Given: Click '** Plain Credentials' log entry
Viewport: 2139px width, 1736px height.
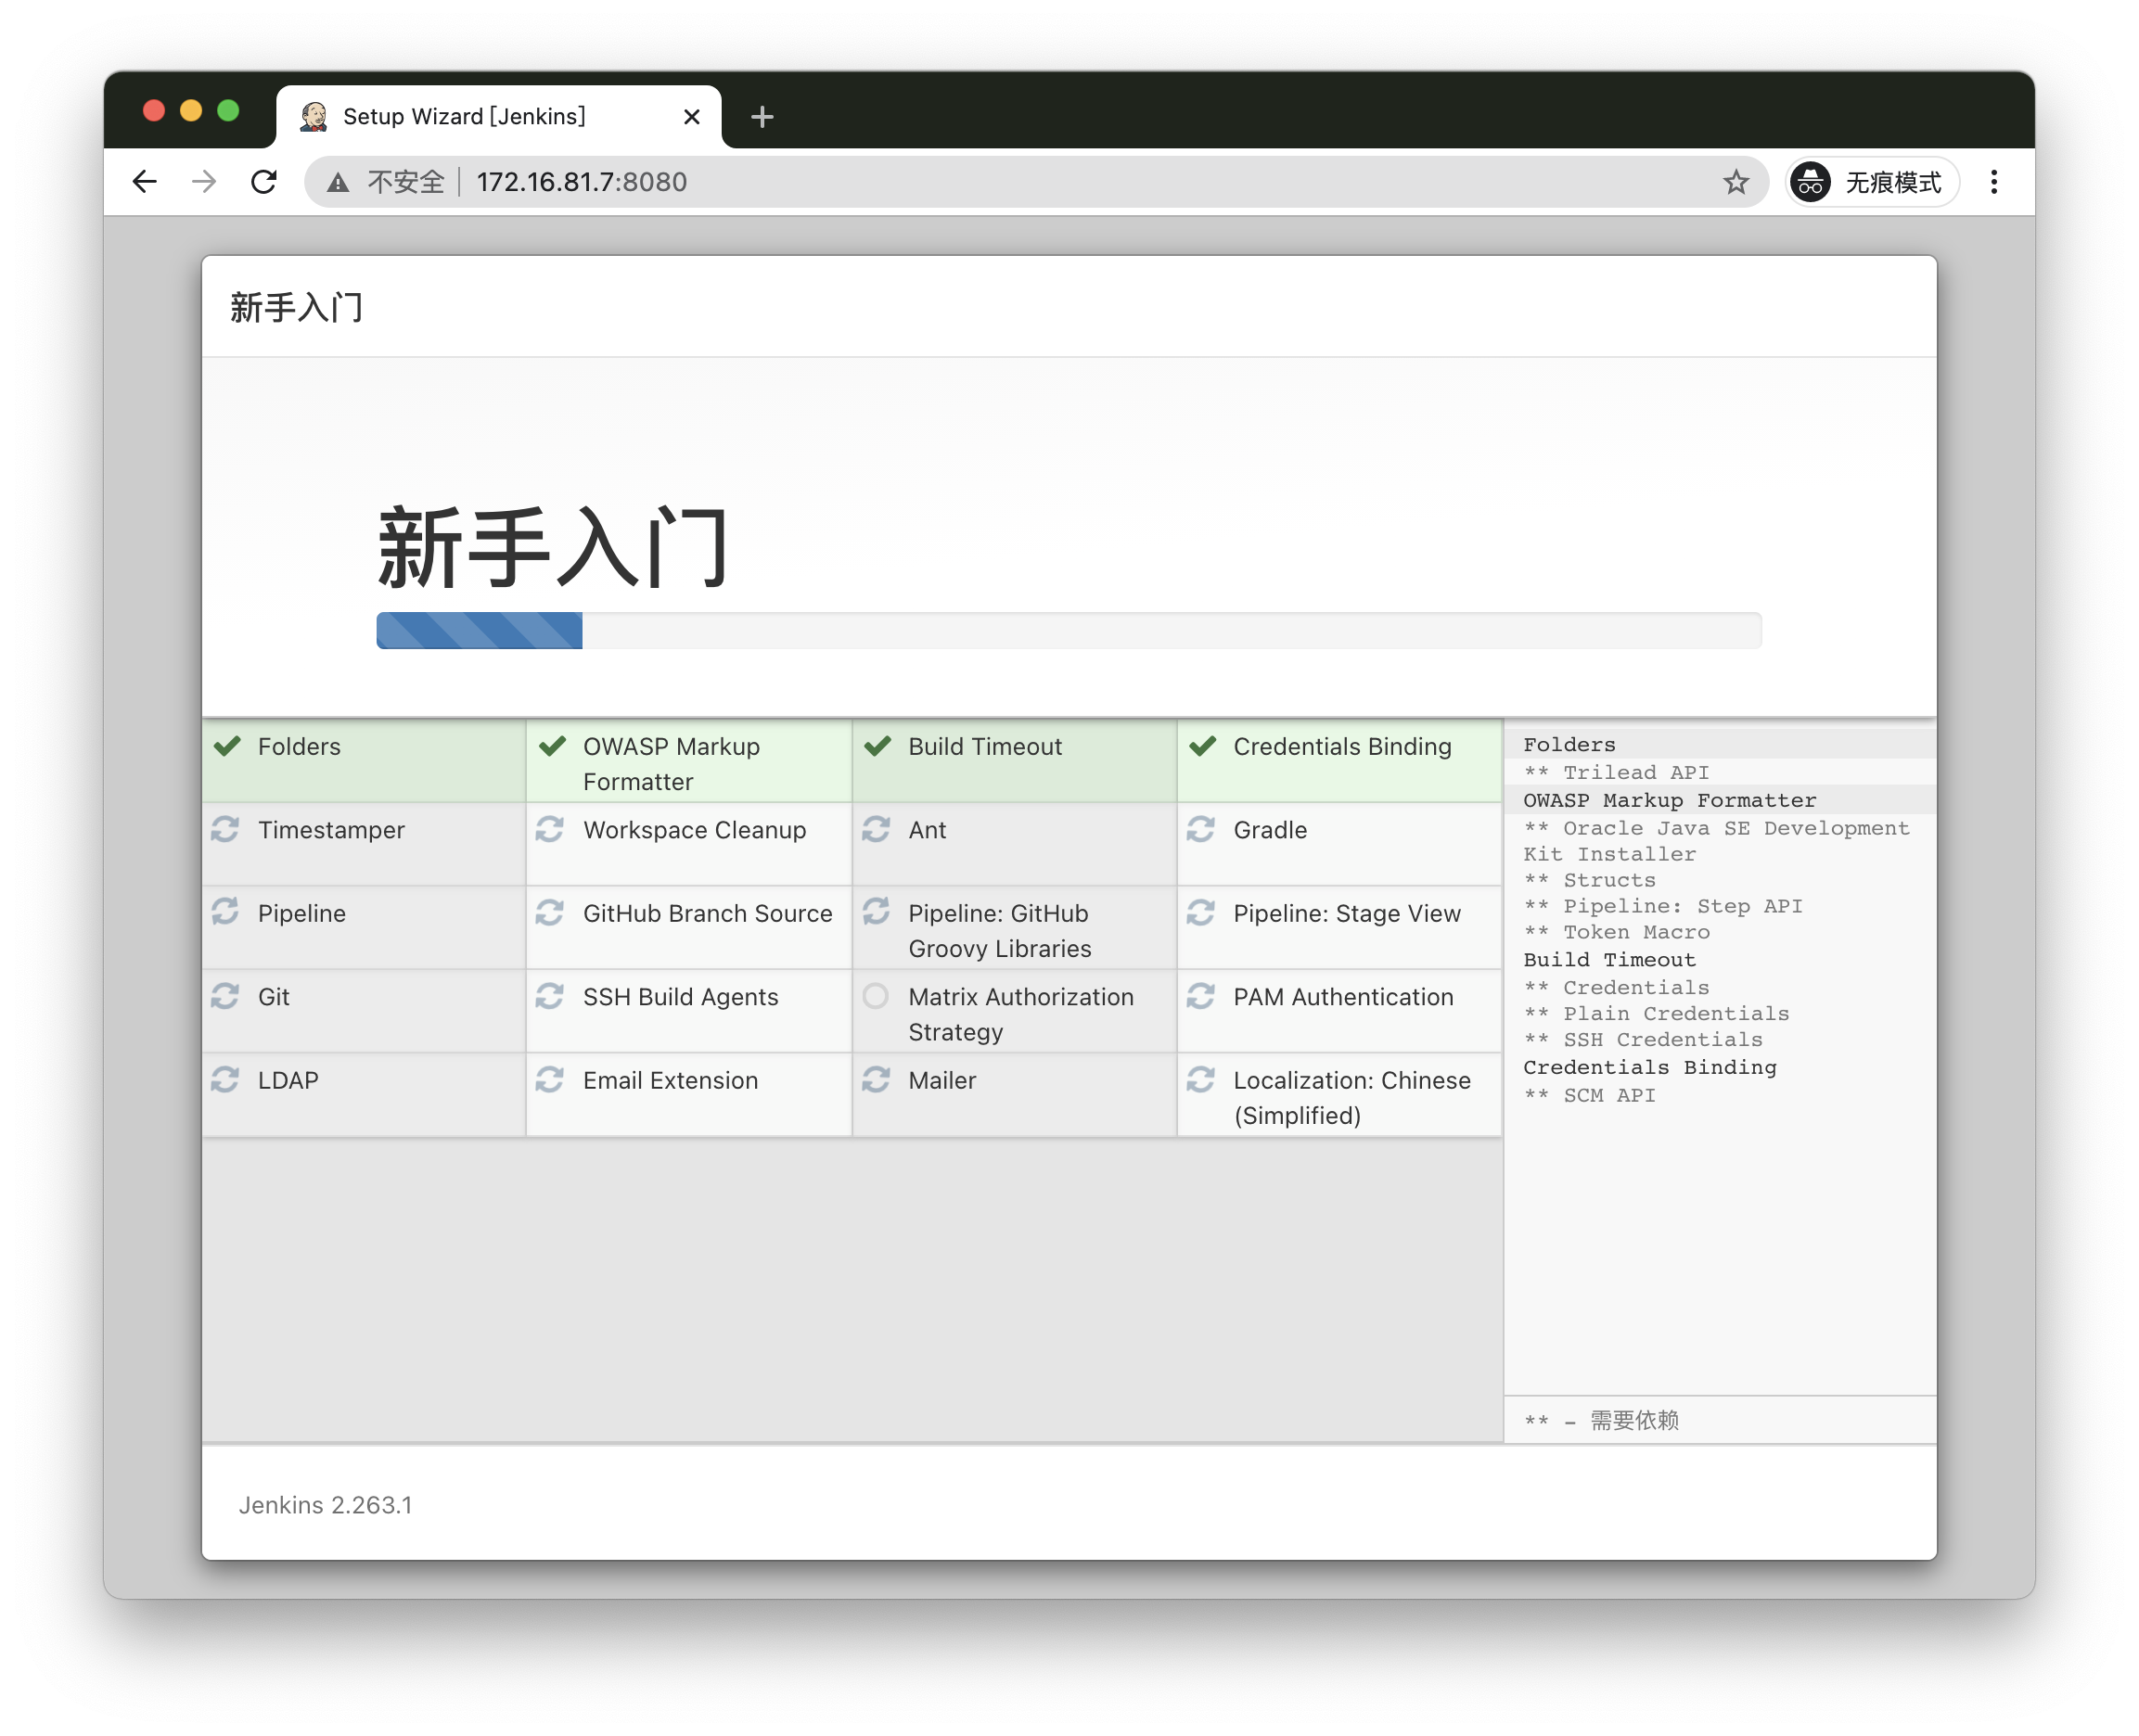Looking at the screenshot, I should [x=1656, y=1014].
